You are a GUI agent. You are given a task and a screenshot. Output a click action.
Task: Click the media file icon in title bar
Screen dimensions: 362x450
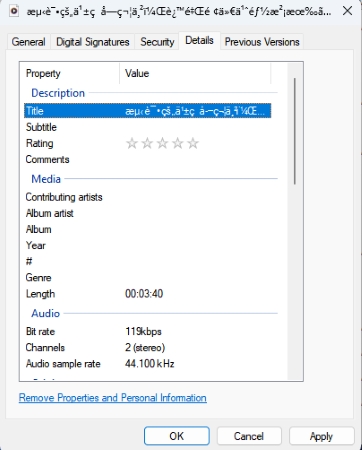[14, 11]
